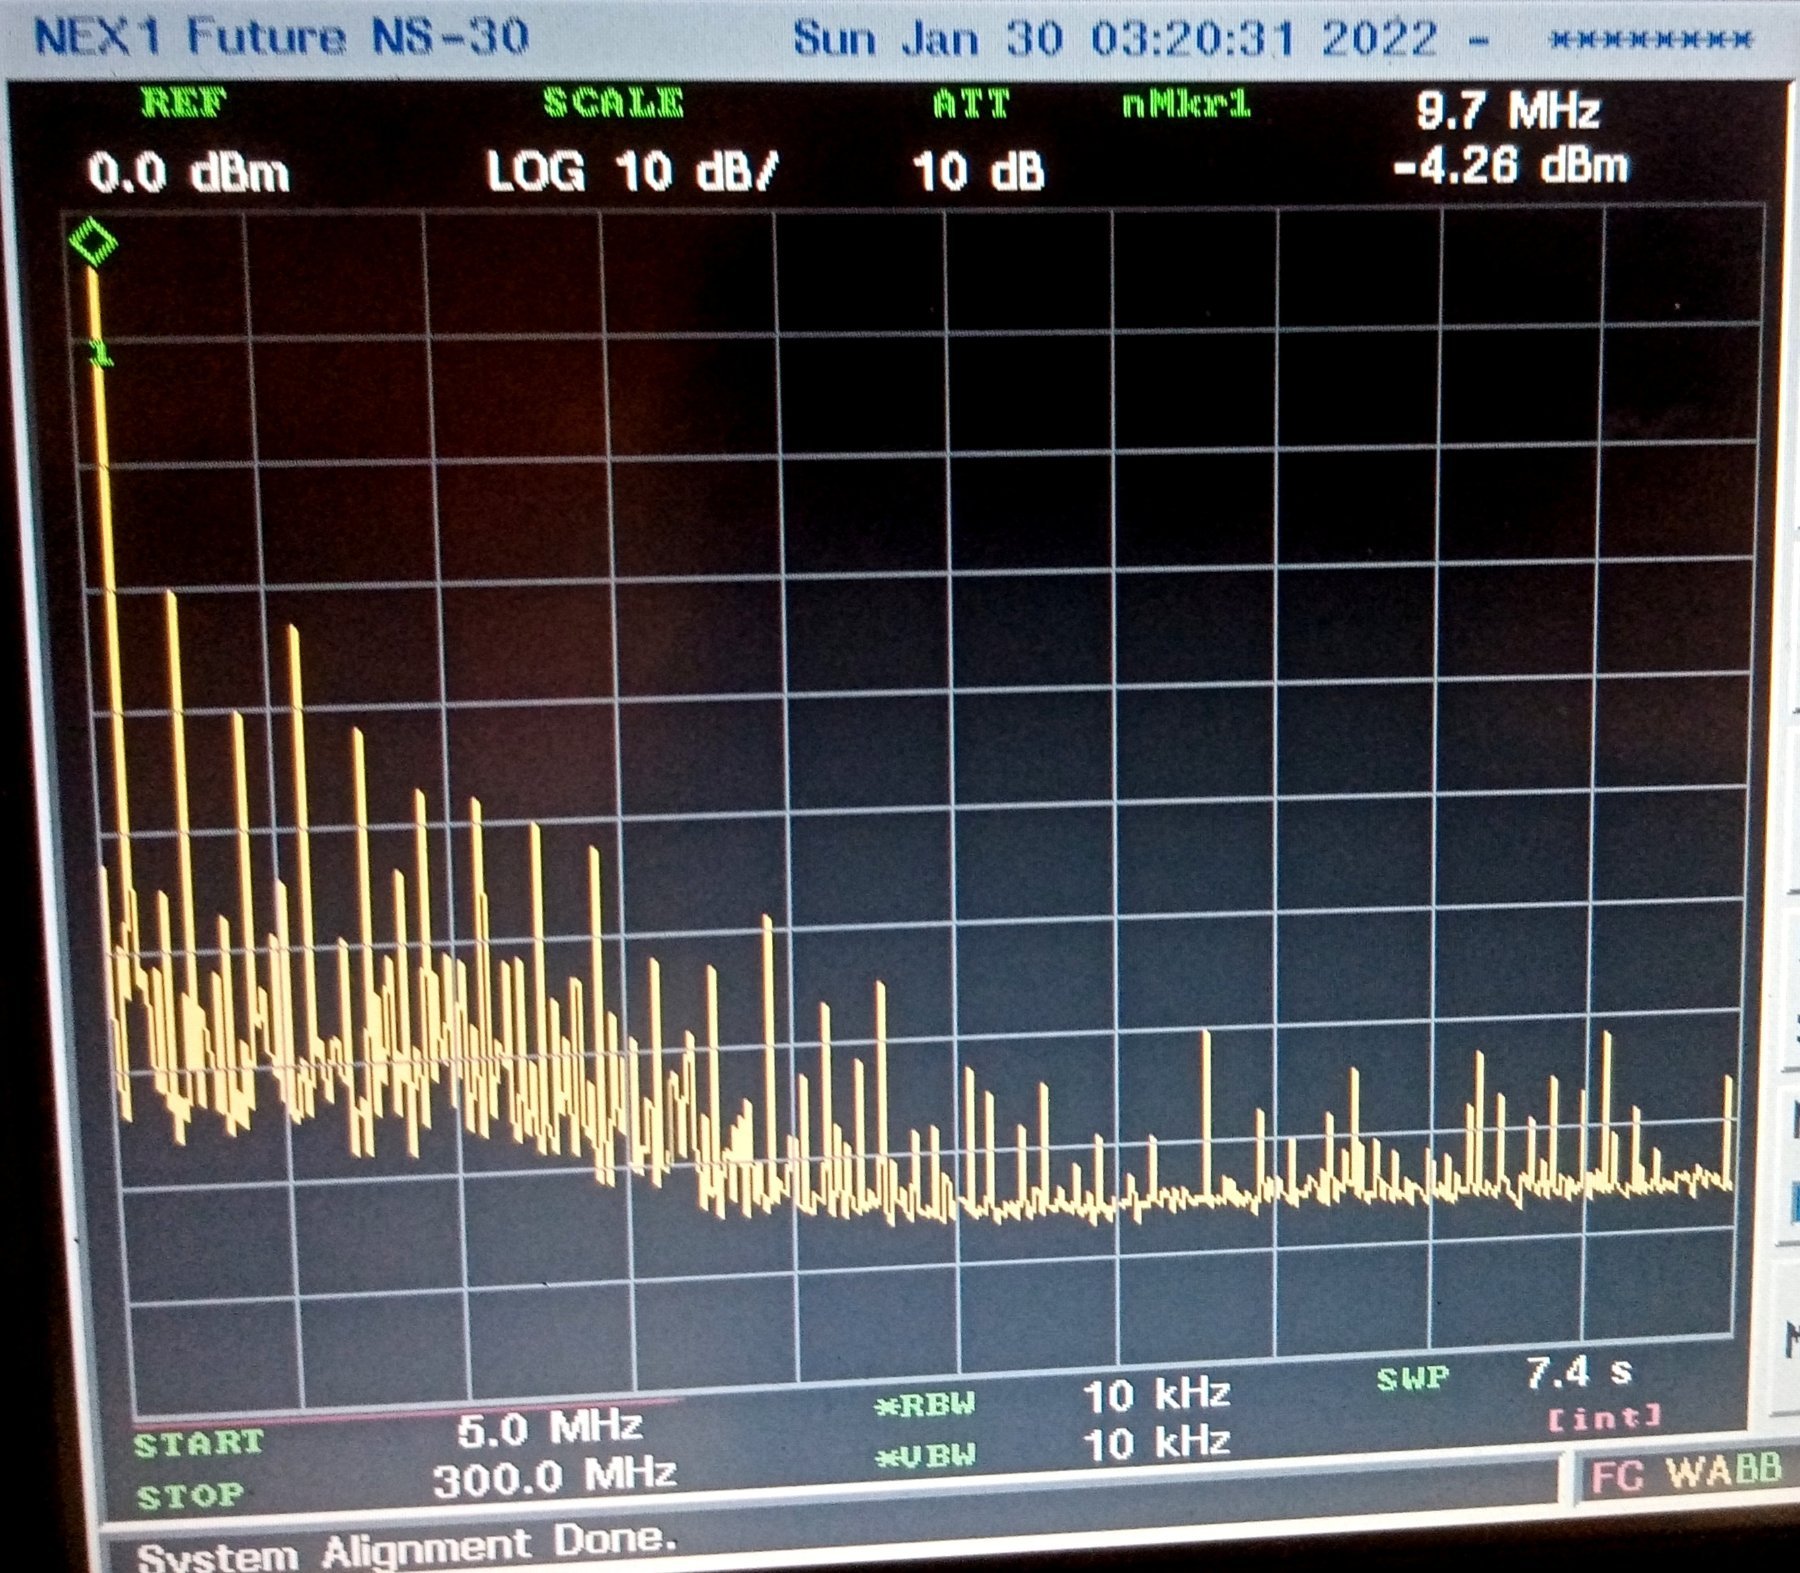Click the green diamond marker at peak
Viewport: 1800px width, 1573px height.
[93, 242]
